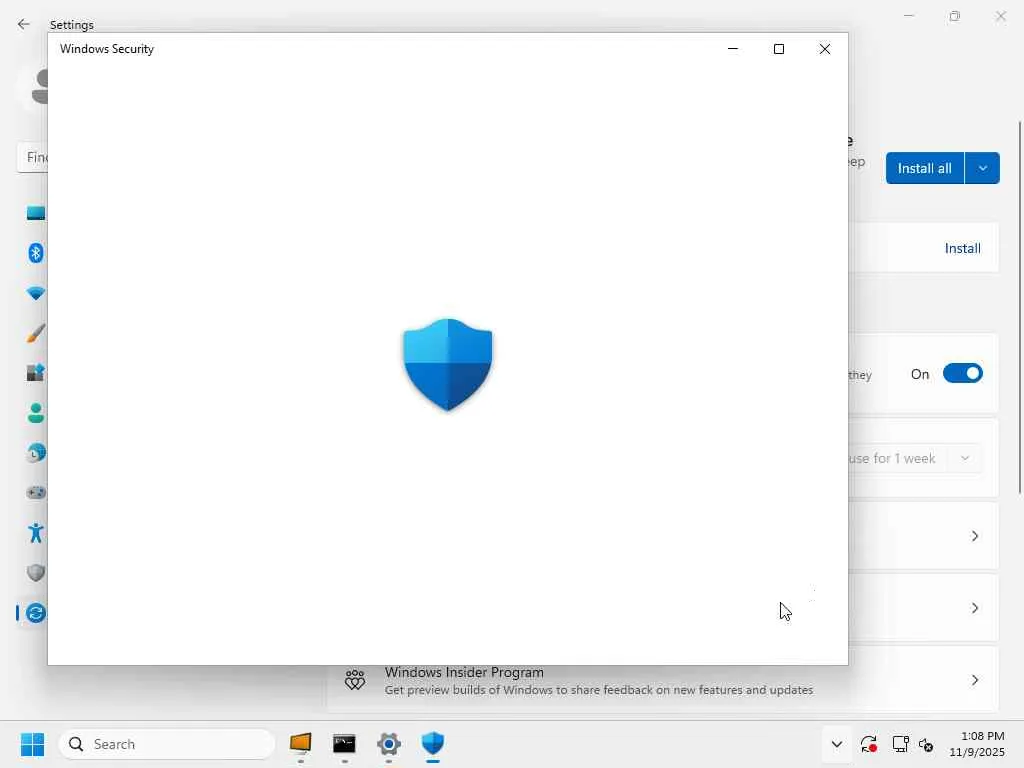Maximize the Windows Security window

778,49
